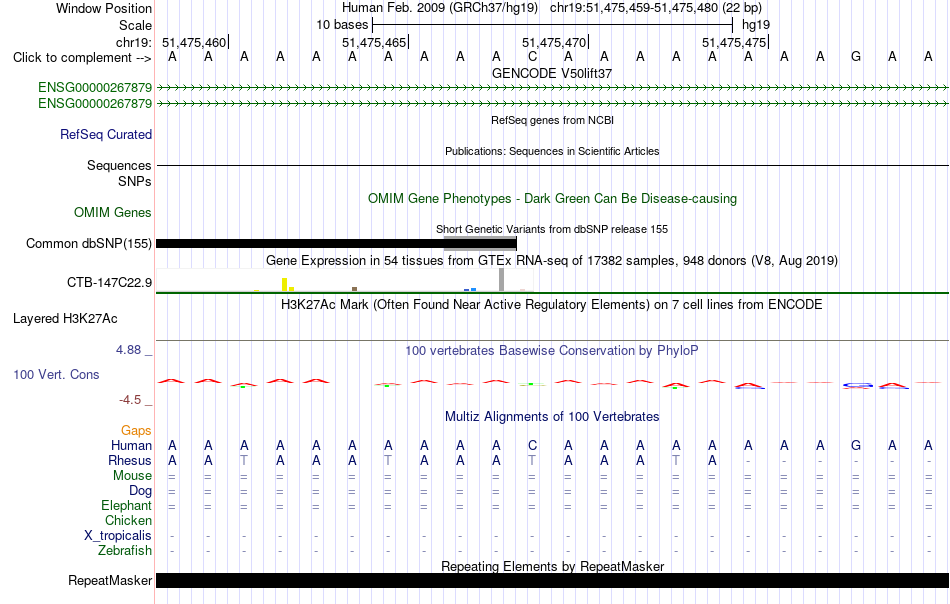Open the OMIM Genes track label
This screenshot has width=950, height=604.
(x=112, y=213)
